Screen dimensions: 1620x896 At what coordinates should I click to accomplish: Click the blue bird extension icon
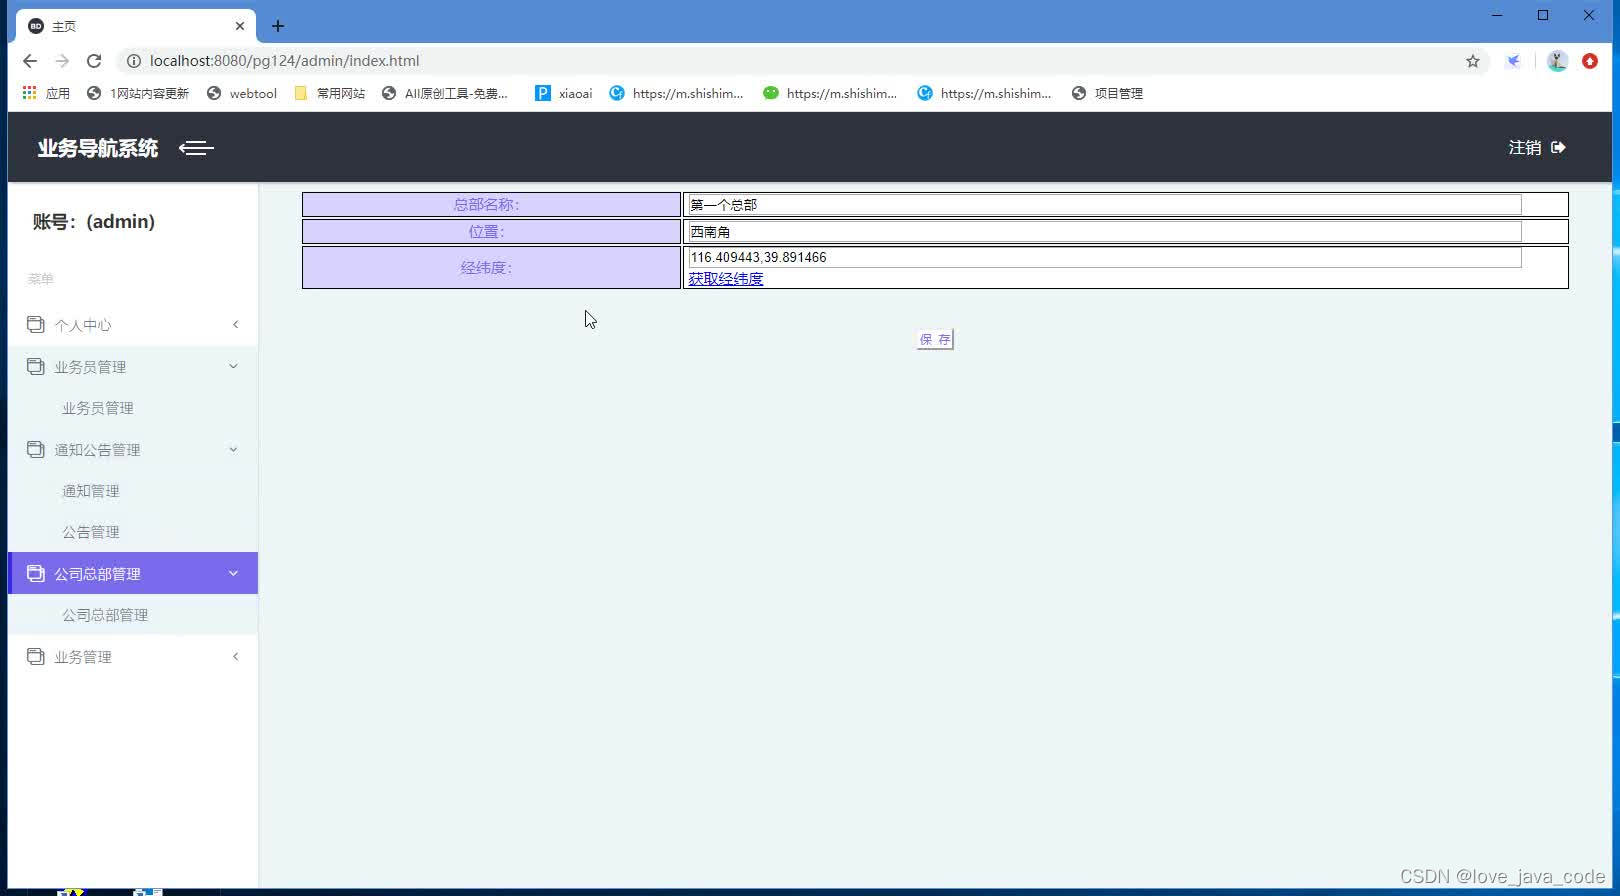click(1514, 61)
